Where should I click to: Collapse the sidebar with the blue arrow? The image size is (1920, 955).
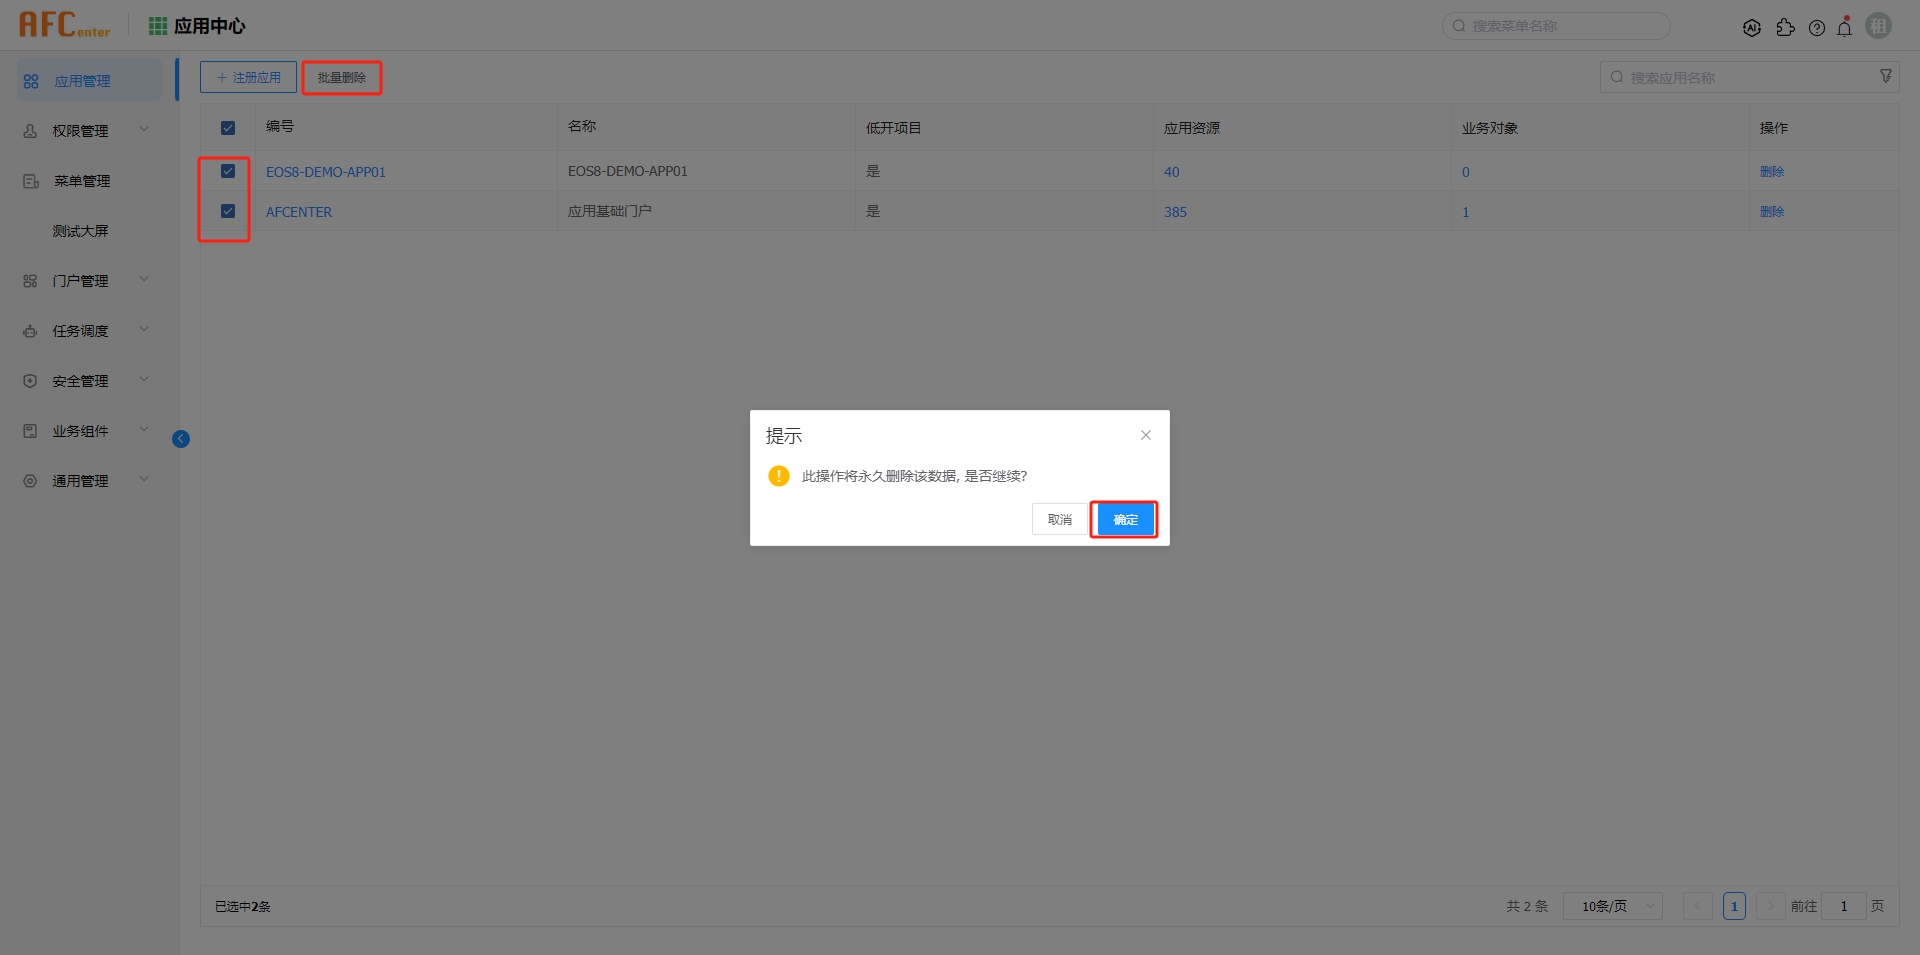pyautogui.click(x=181, y=439)
